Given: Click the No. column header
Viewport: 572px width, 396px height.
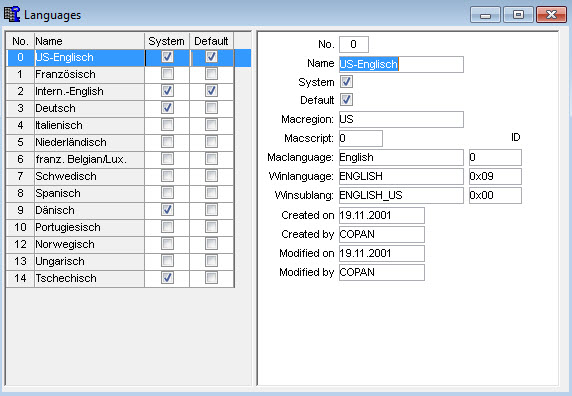Looking at the screenshot, I should pyautogui.click(x=20, y=41).
